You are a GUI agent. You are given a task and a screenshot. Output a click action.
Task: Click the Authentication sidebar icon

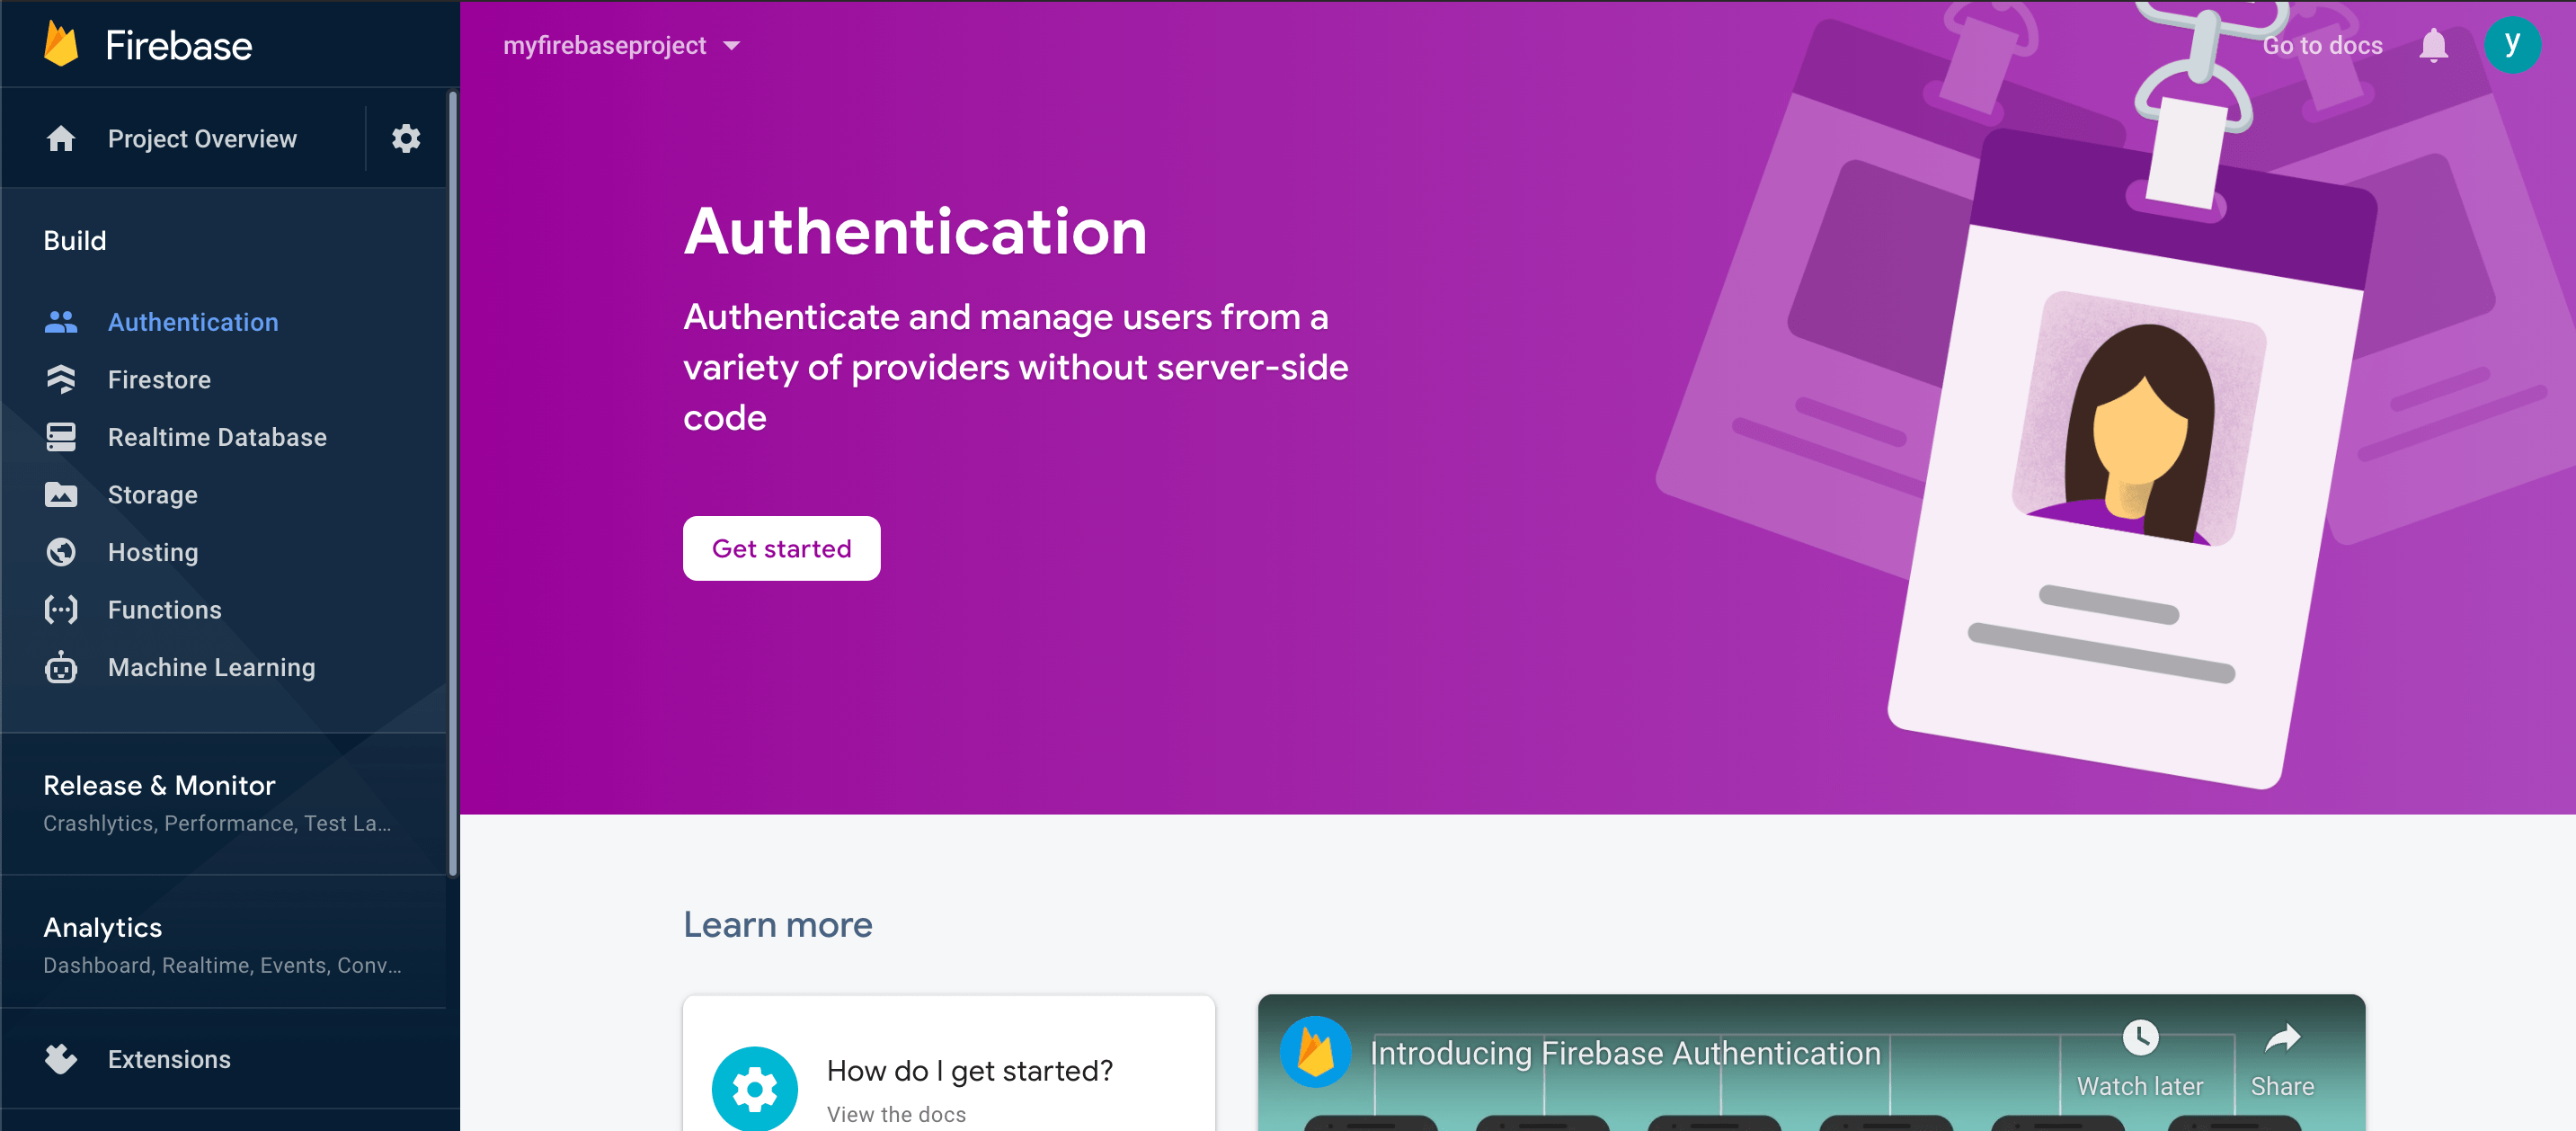[x=61, y=322]
